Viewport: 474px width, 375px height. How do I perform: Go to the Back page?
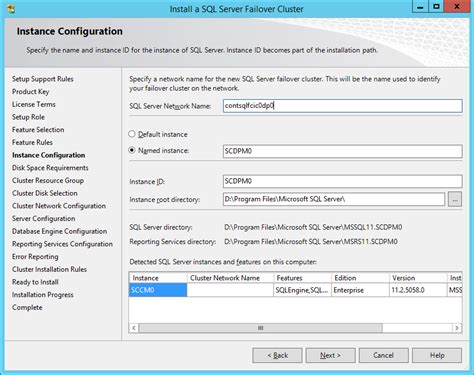tap(277, 355)
